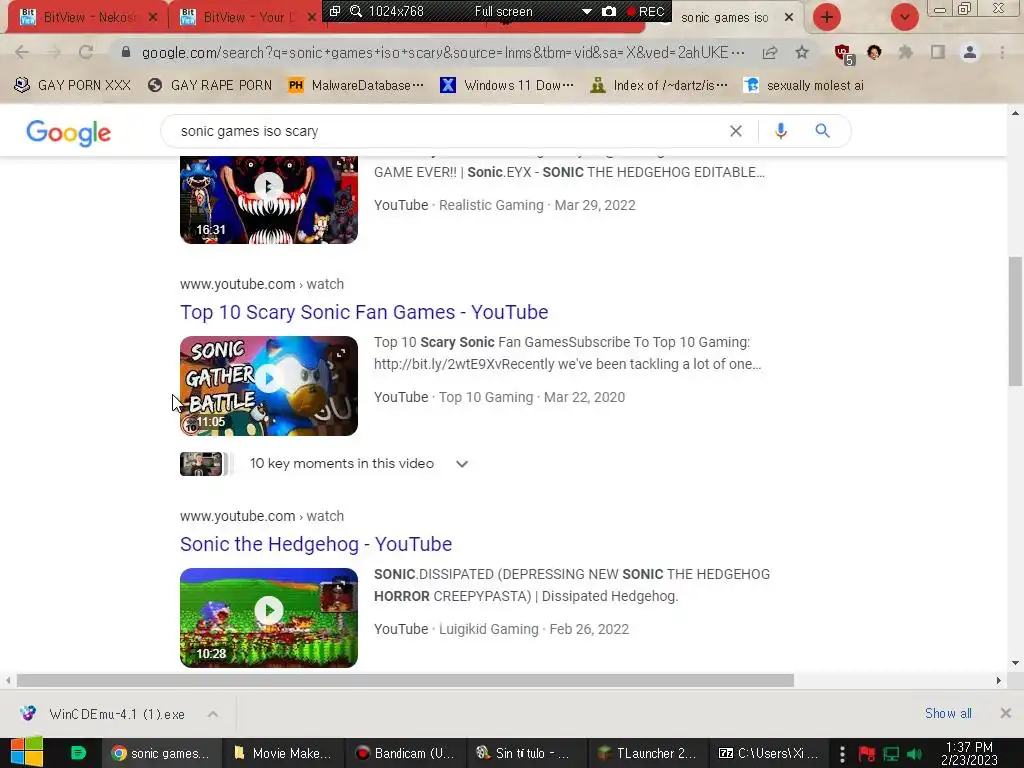Click the network monitor tray icon

coord(891,754)
